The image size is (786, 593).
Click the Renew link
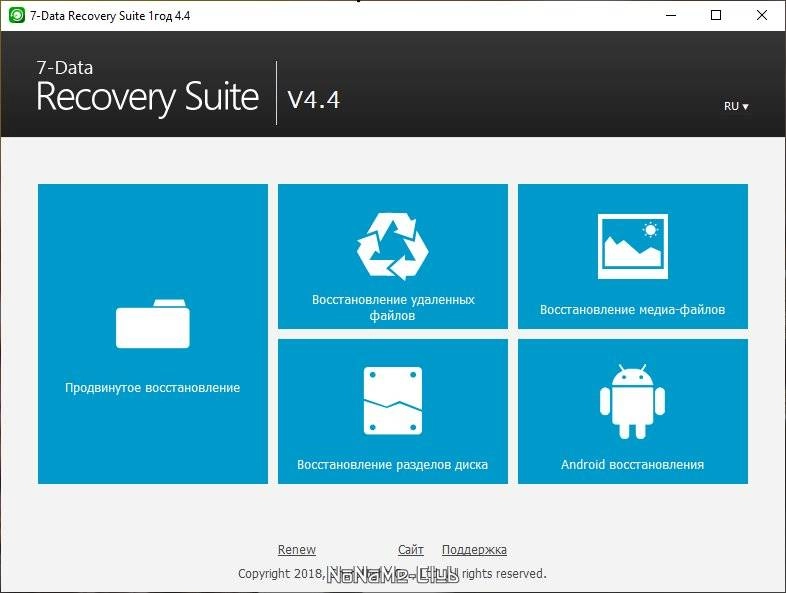coord(297,549)
